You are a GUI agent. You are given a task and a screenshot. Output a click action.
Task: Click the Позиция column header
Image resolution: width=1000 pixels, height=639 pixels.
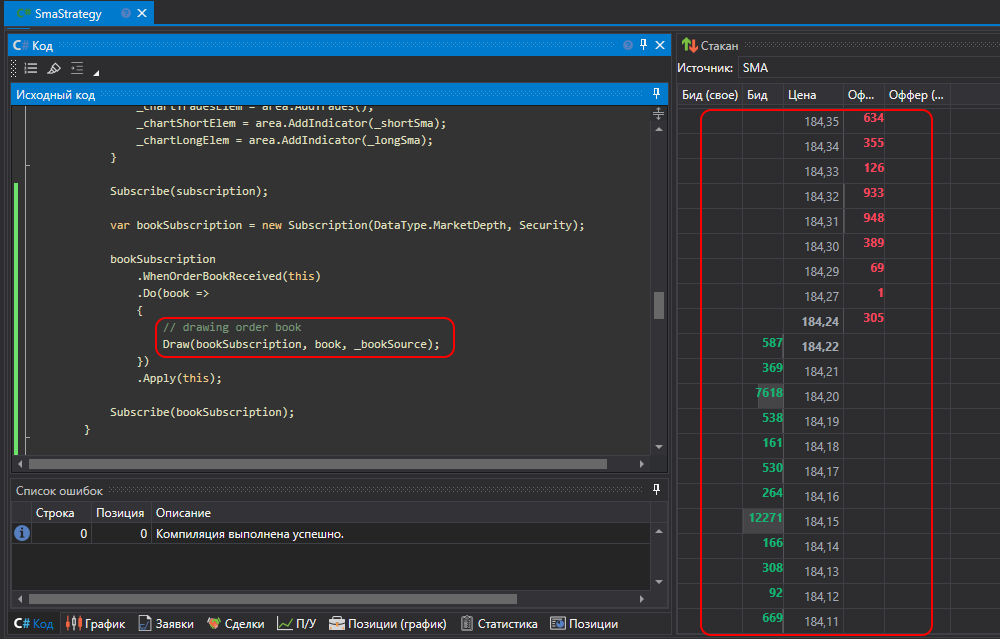pyautogui.click(x=120, y=513)
